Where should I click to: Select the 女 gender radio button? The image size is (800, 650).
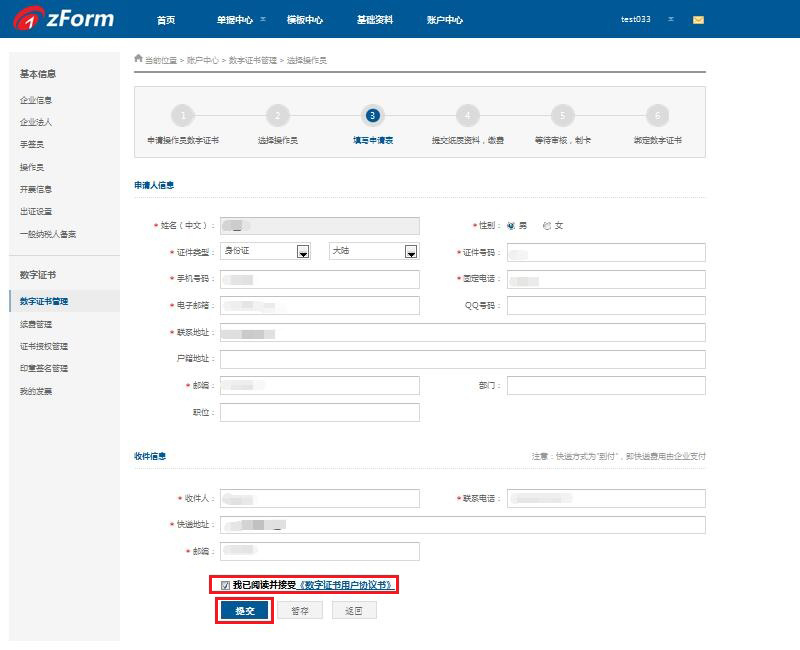click(546, 226)
